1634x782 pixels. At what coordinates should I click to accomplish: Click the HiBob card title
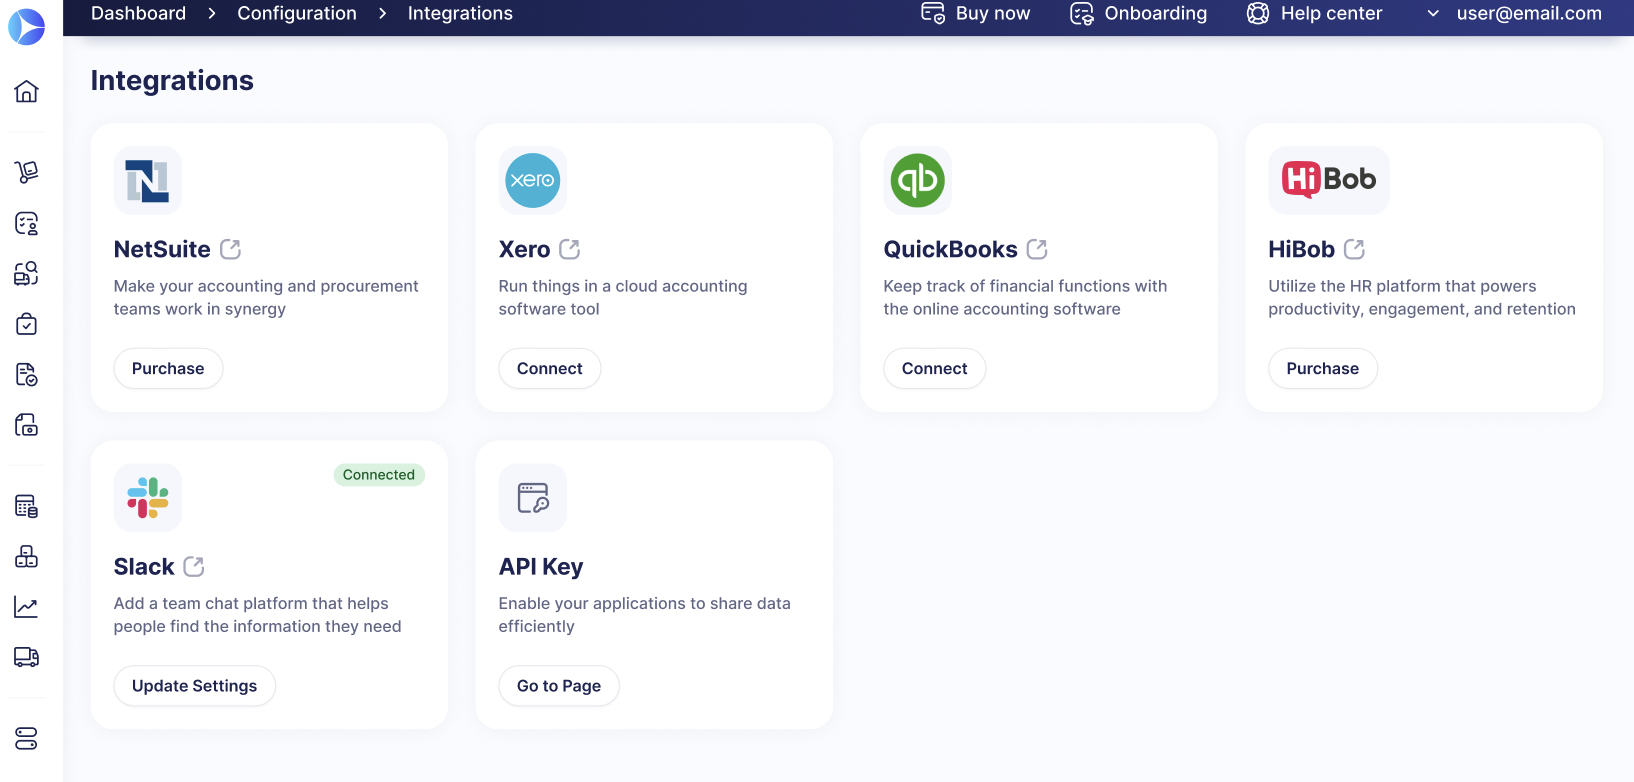pos(1302,249)
